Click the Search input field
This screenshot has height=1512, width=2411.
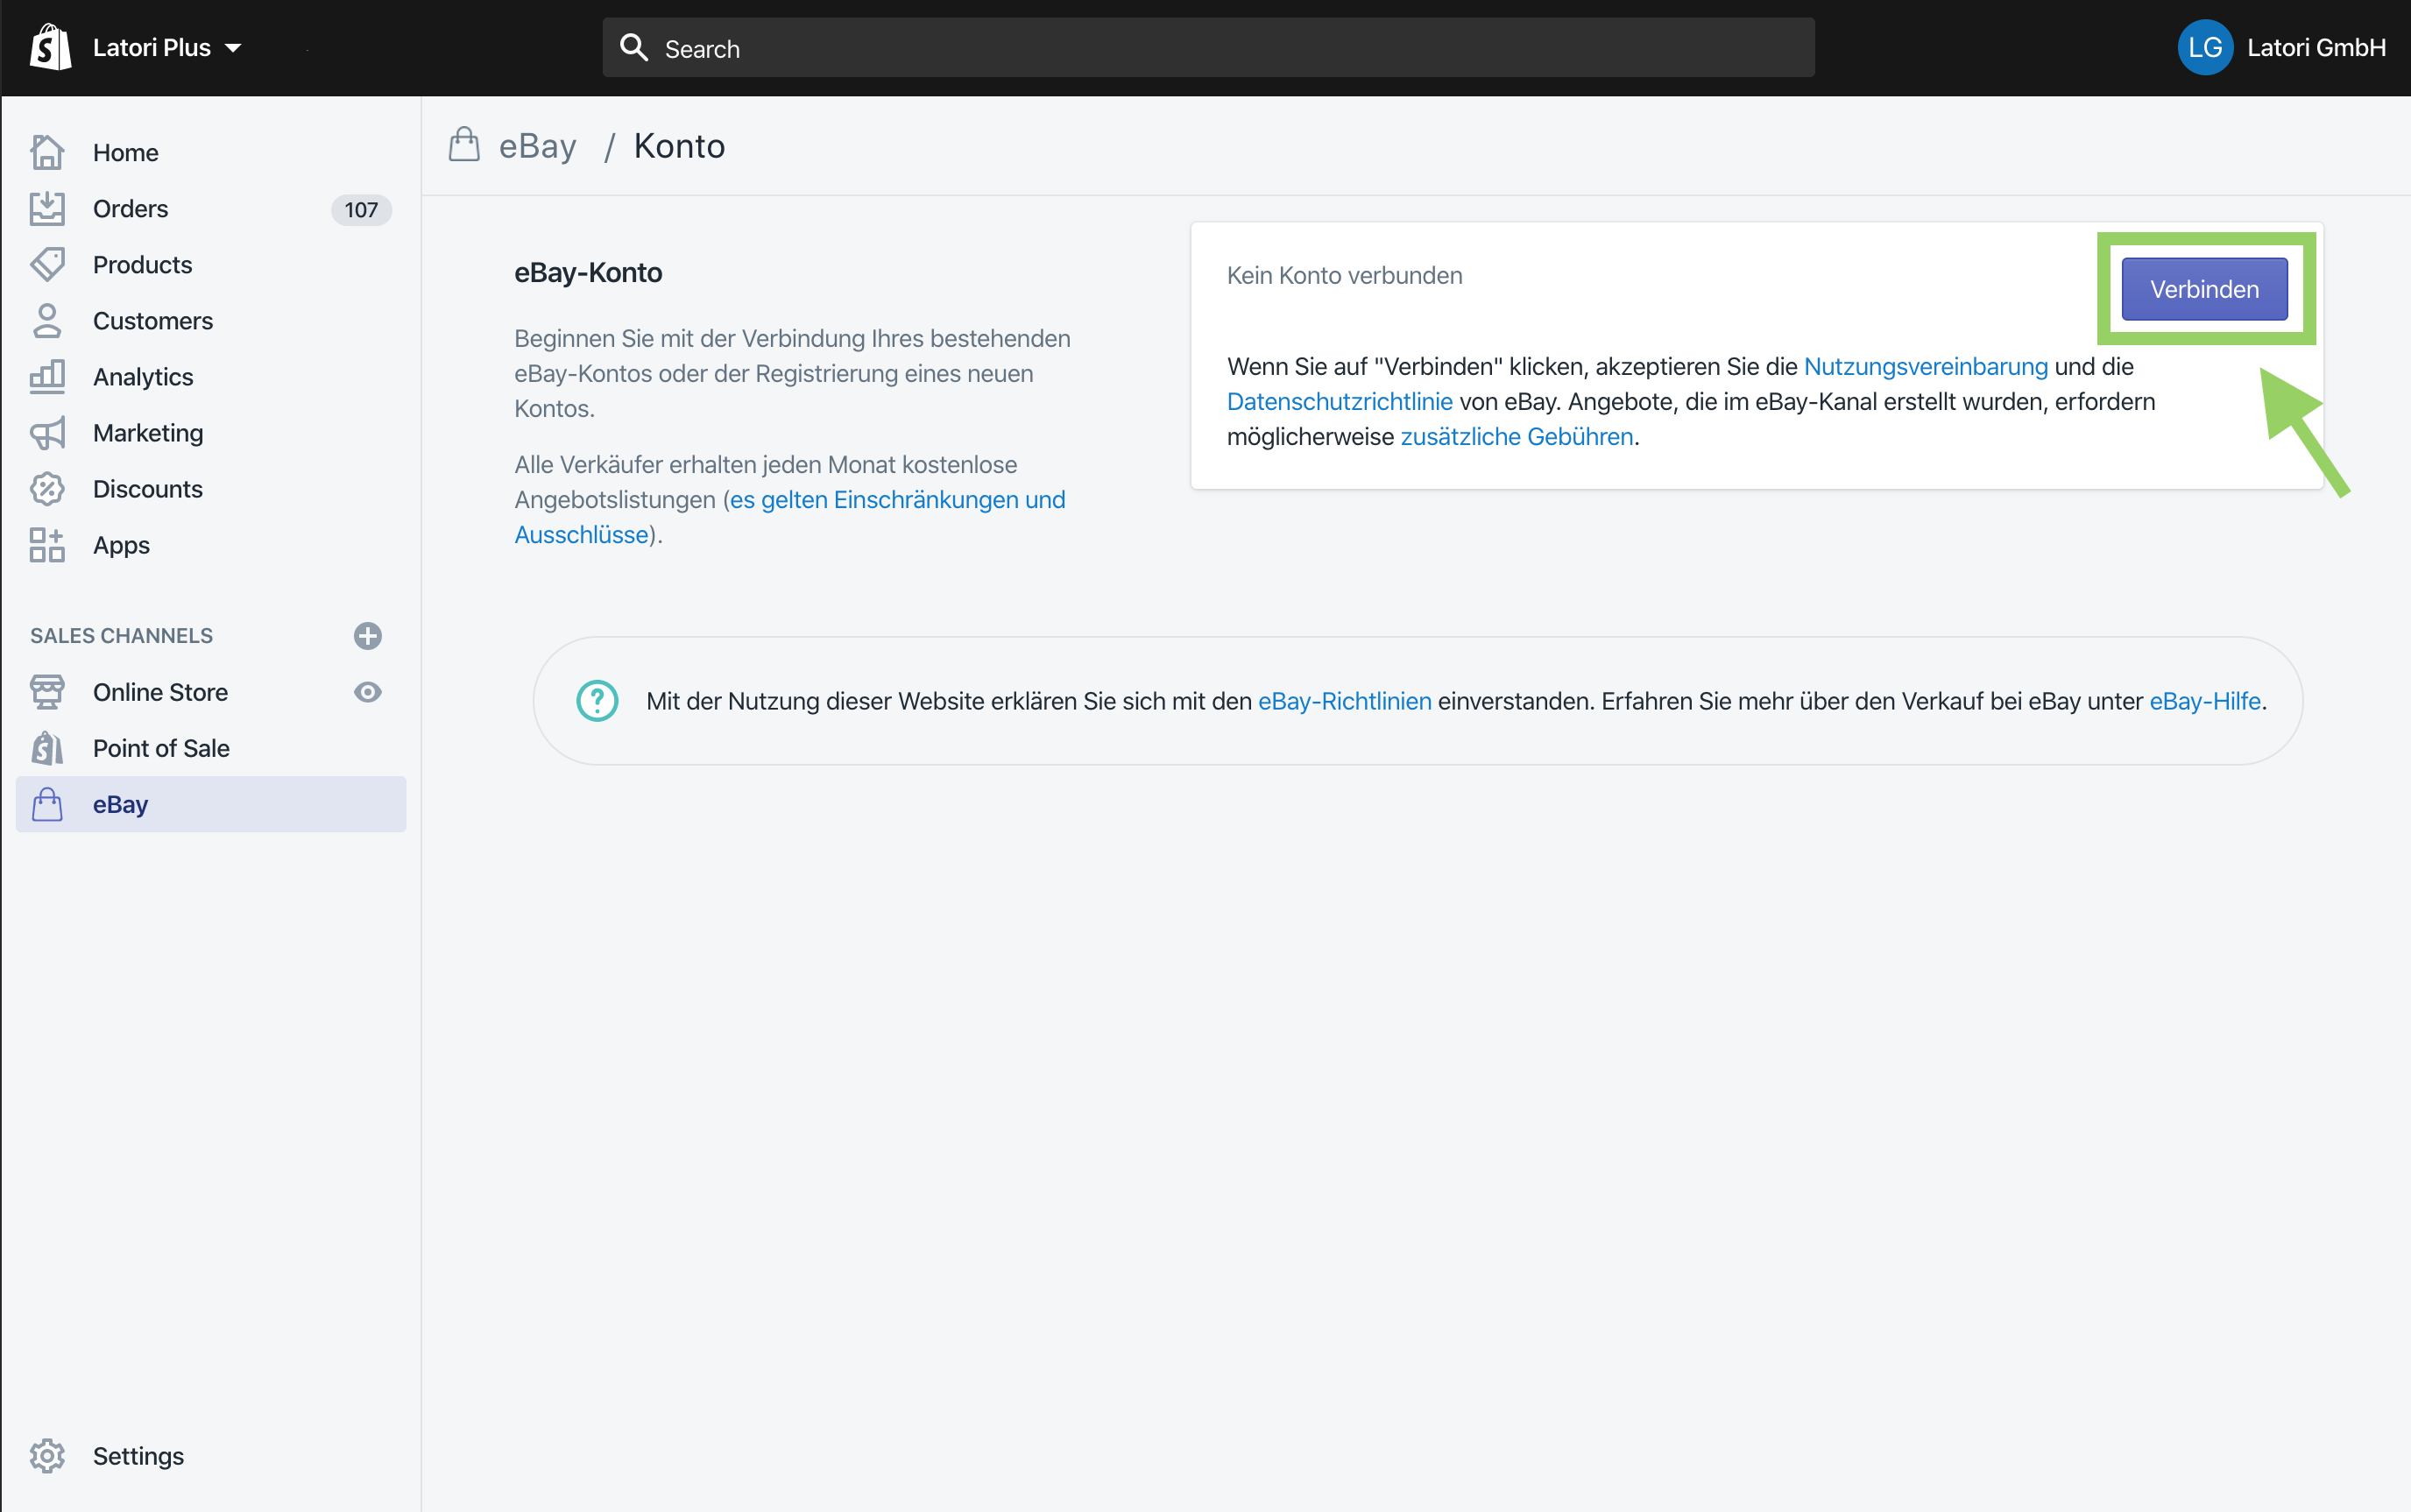pos(1208,47)
